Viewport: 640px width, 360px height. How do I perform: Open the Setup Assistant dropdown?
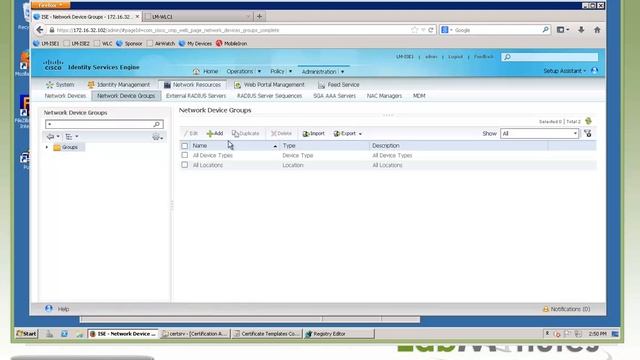pyautogui.click(x=564, y=71)
